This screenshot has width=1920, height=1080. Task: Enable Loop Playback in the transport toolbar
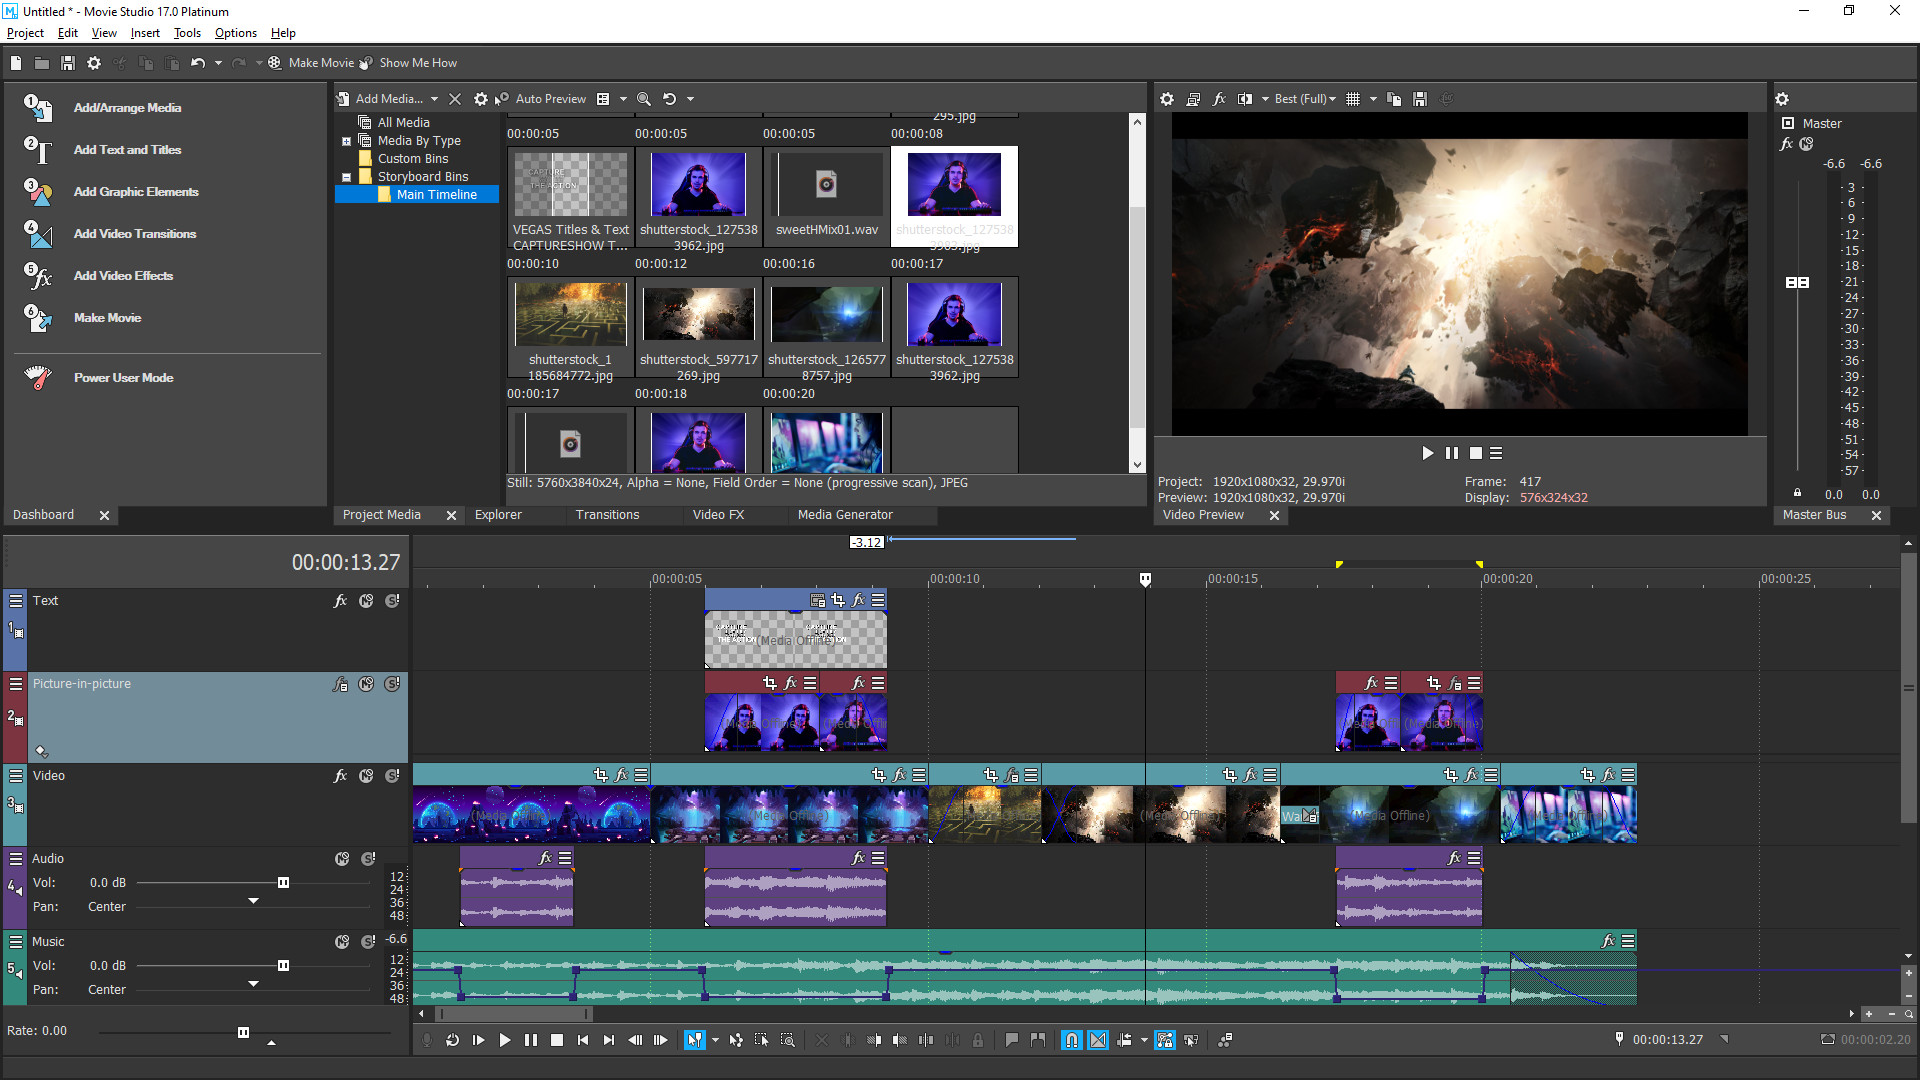pyautogui.click(x=452, y=1040)
